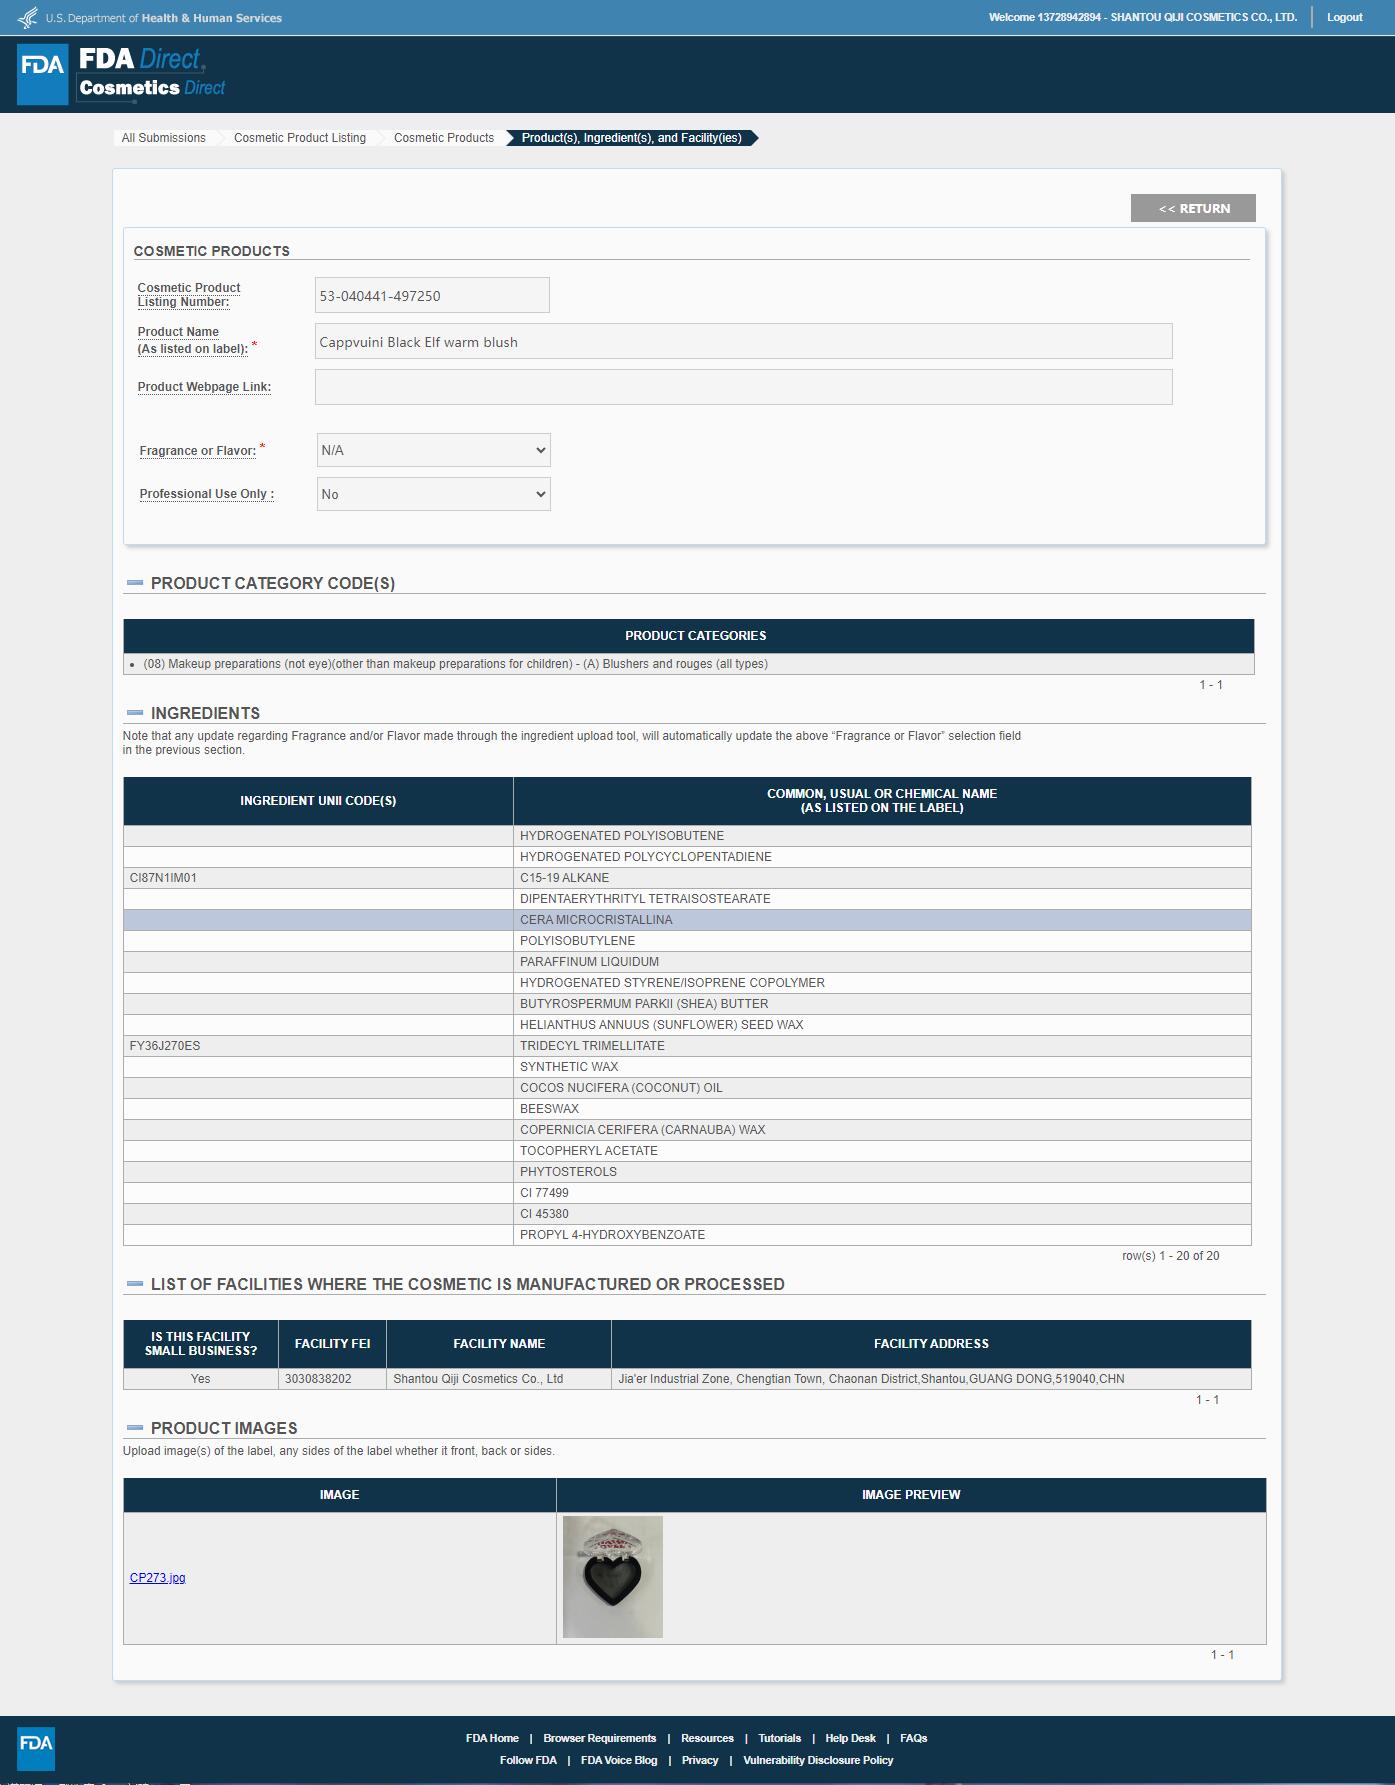The image size is (1395, 1785).
Task: Collapse the List of Facilities section
Action: (135, 1284)
